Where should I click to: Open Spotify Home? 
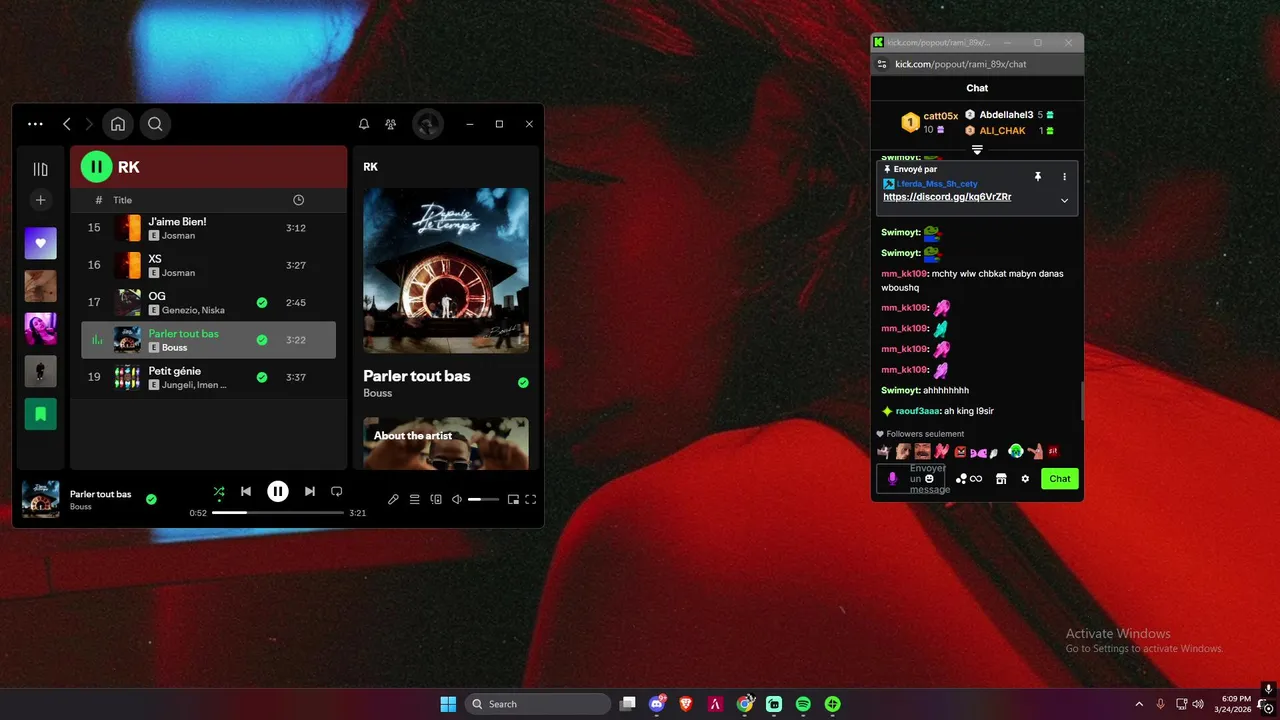click(118, 124)
